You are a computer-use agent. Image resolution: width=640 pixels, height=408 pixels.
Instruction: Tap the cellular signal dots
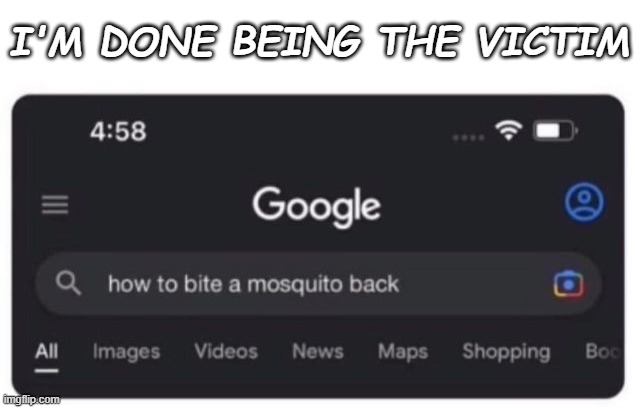pyautogui.click(x=469, y=138)
